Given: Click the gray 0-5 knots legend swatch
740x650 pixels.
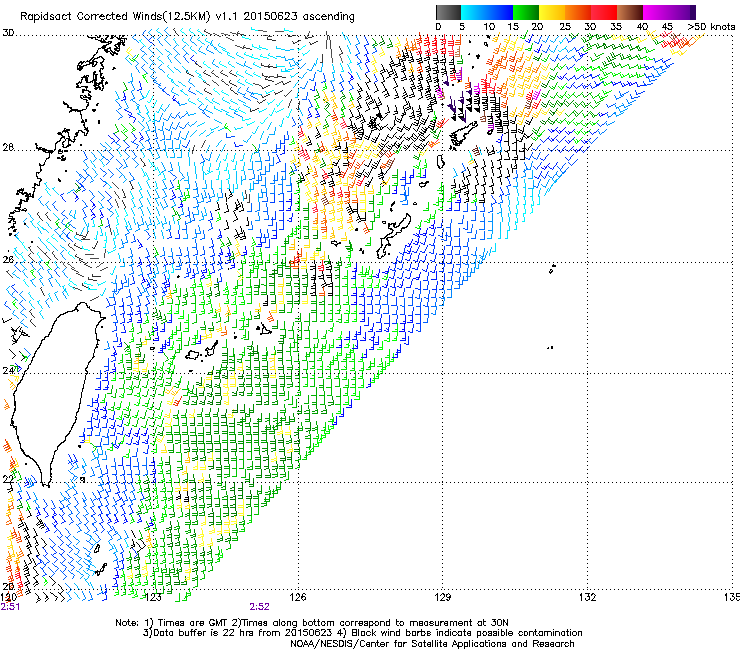Looking at the screenshot, I should (x=448, y=12).
